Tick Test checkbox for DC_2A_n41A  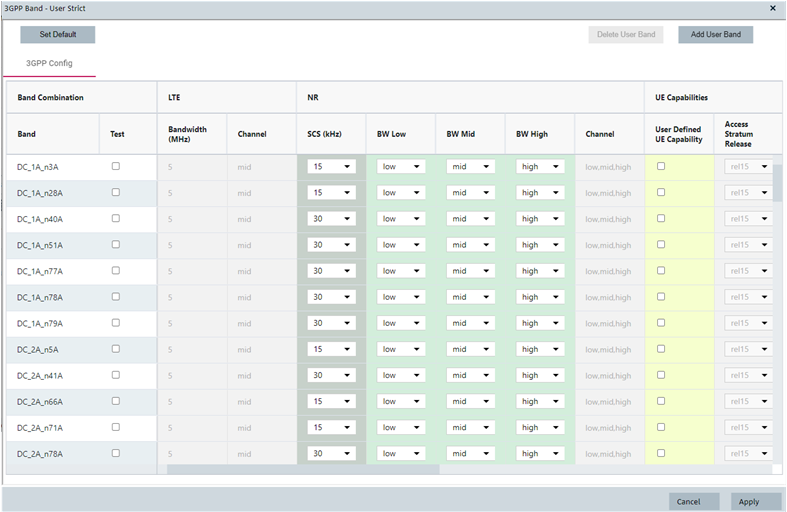coord(116,375)
